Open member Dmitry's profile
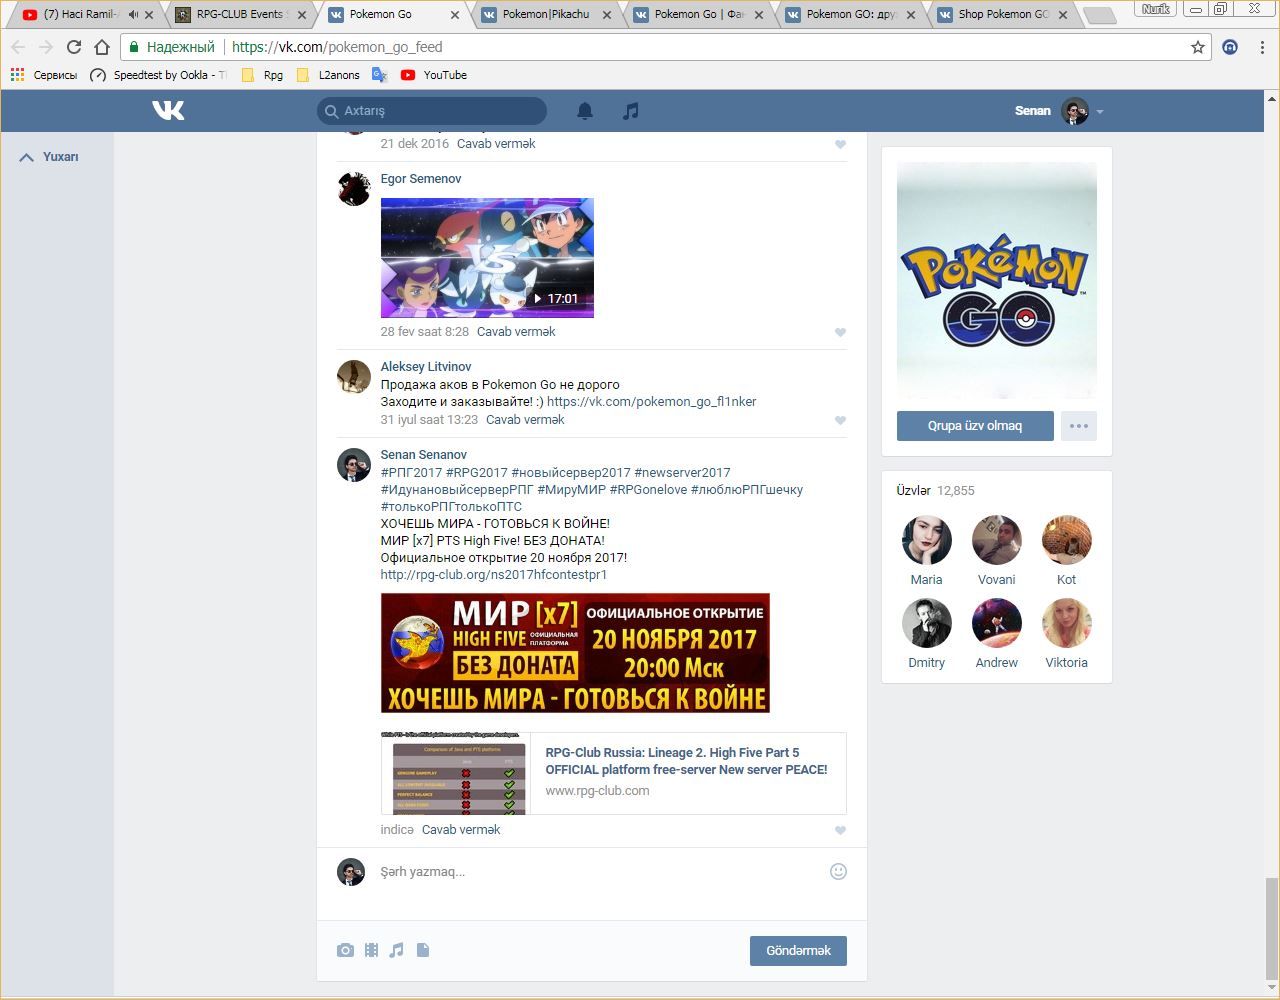This screenshot has width=1280, height=1000. (x=926, y=634)
